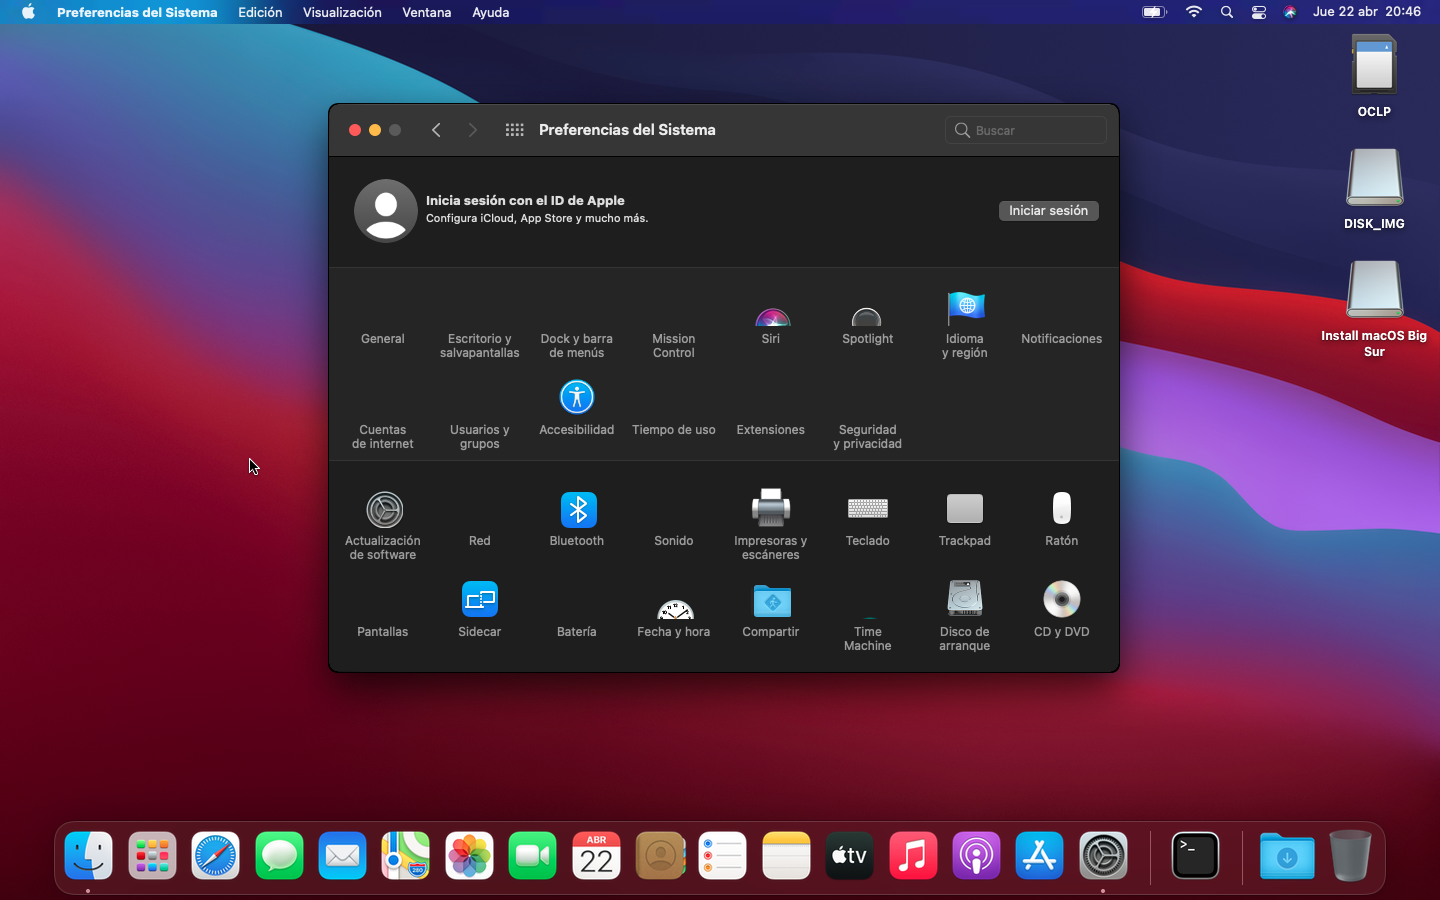Launch Terminal from the Dock
The width and height of the screenshot is (1440, 900).
[x=1195, y=856]
